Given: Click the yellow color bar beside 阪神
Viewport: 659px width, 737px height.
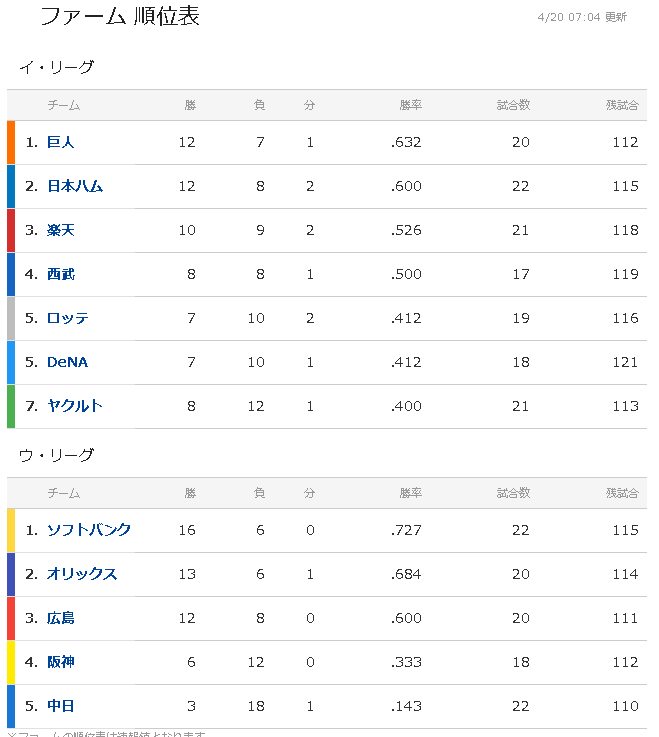Looking at the screenshot, I should (11, 662).
